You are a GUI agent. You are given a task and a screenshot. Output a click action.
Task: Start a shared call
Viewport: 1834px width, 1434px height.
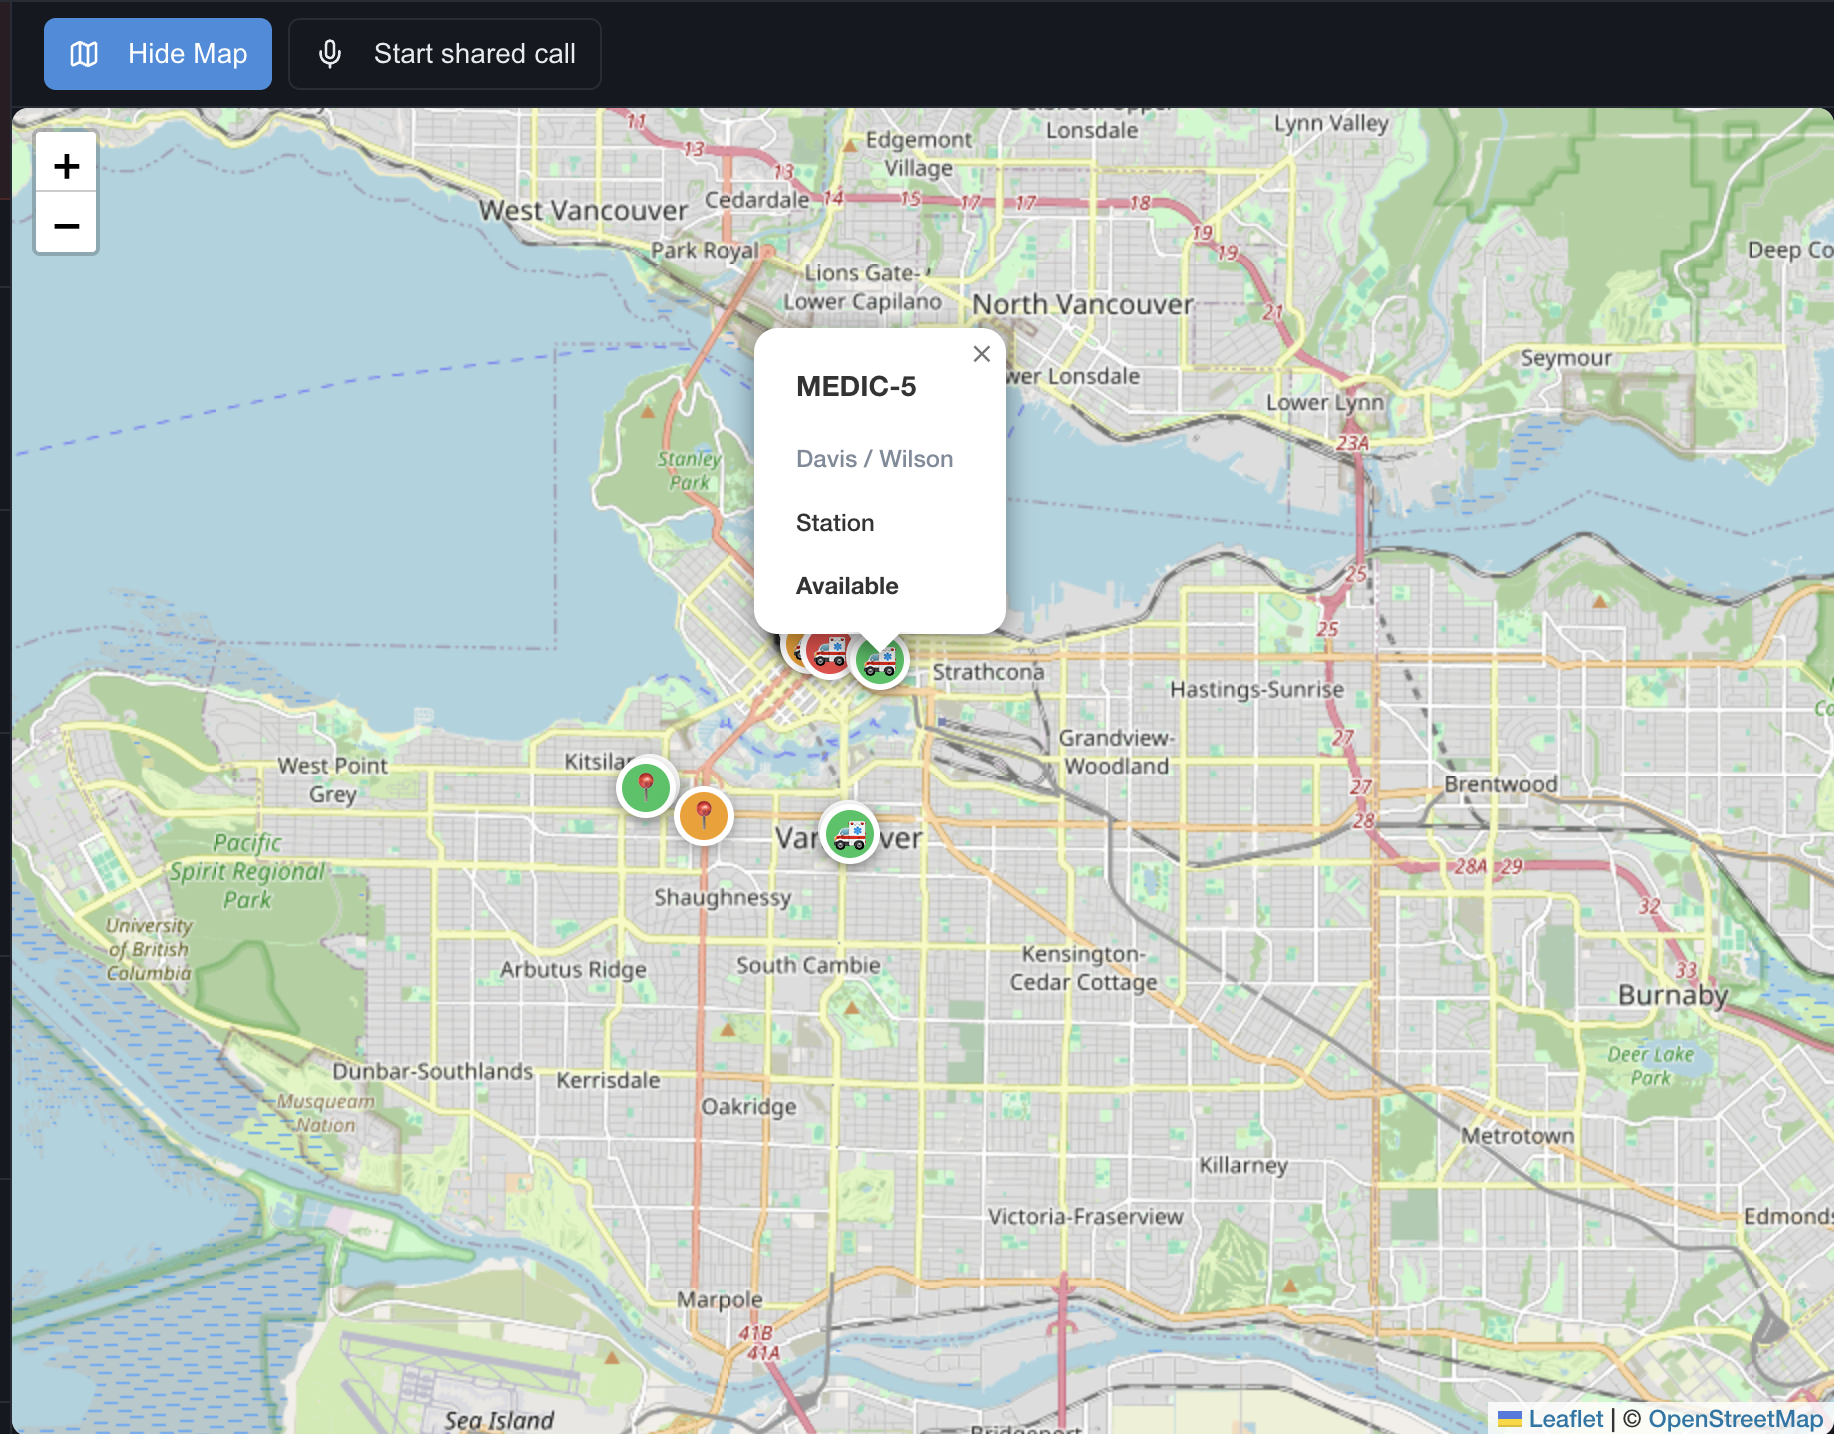click(x=445, y=54)
